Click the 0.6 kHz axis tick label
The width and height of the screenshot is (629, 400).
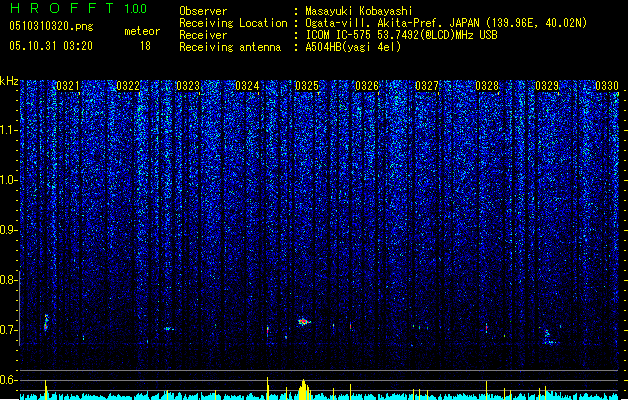9,380
